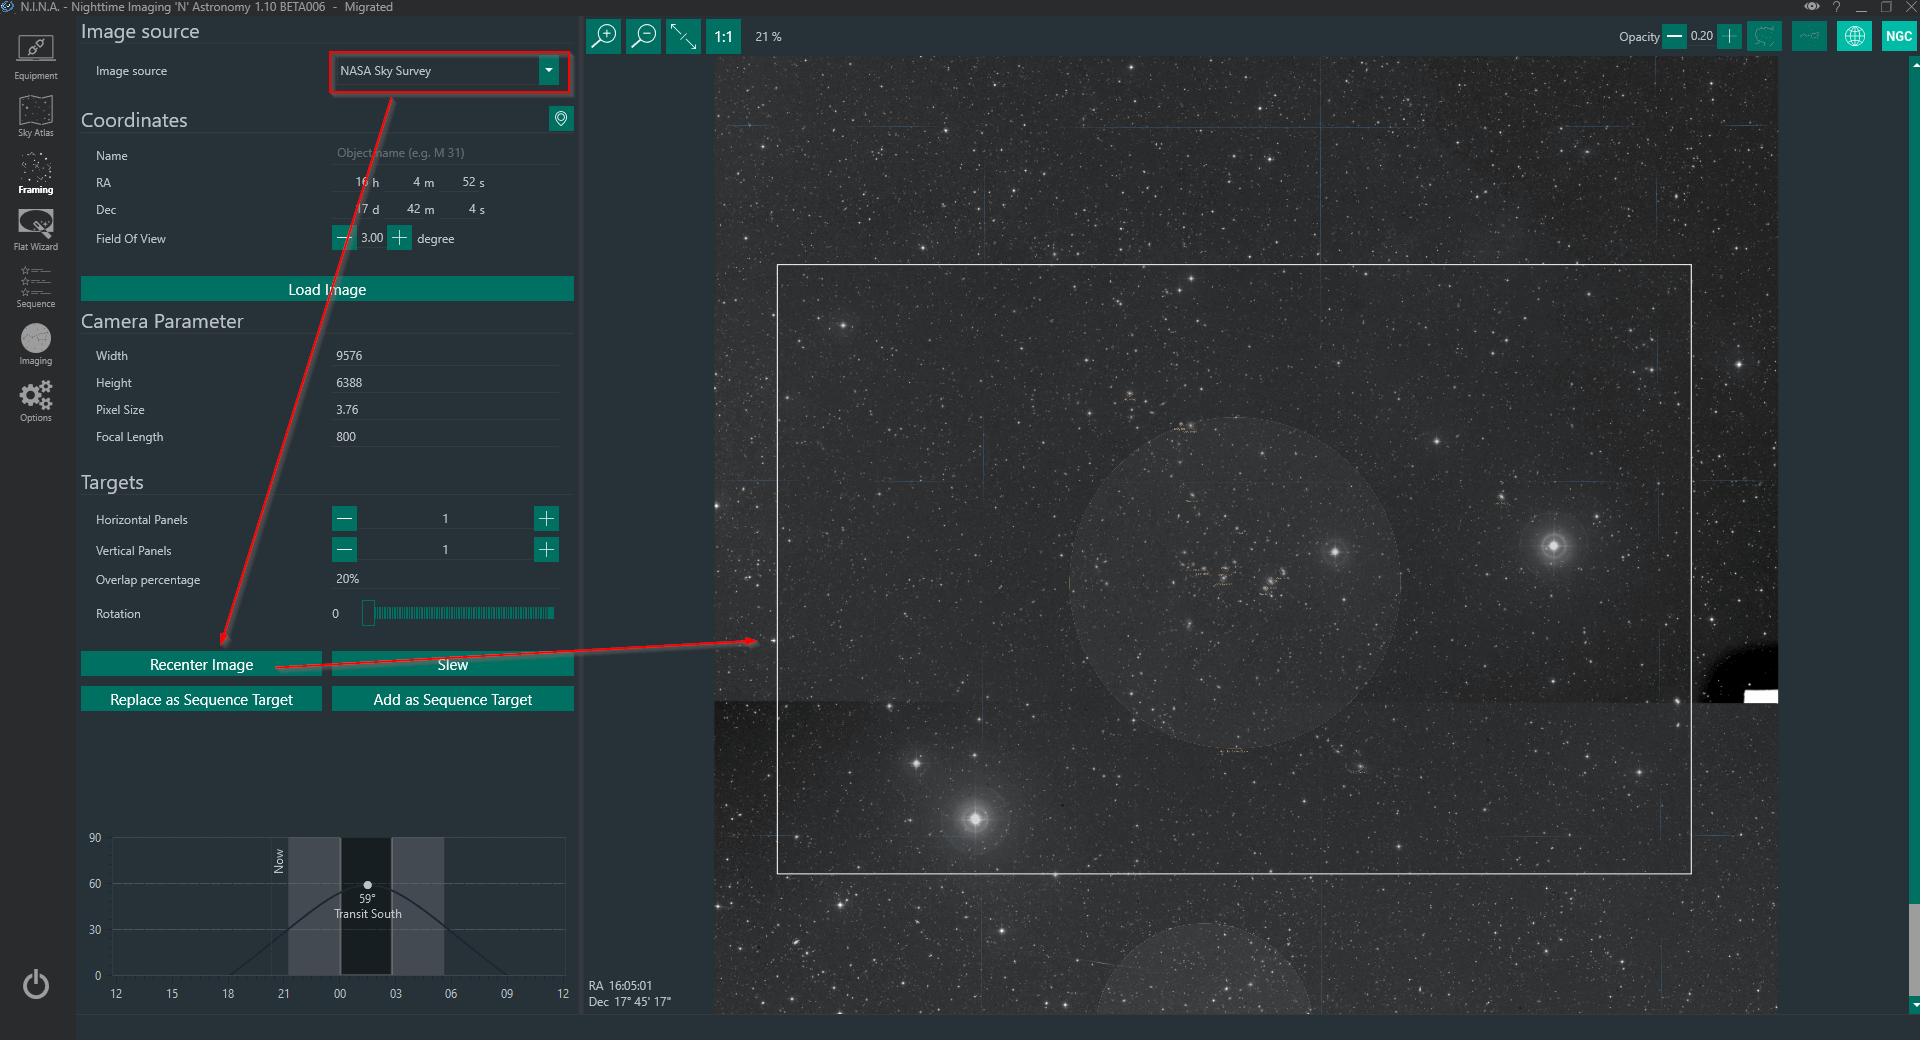Click the 21 % zoom level text
Image resolution: width=1920 pixels, height=1040 pixels.
[768, 37]
